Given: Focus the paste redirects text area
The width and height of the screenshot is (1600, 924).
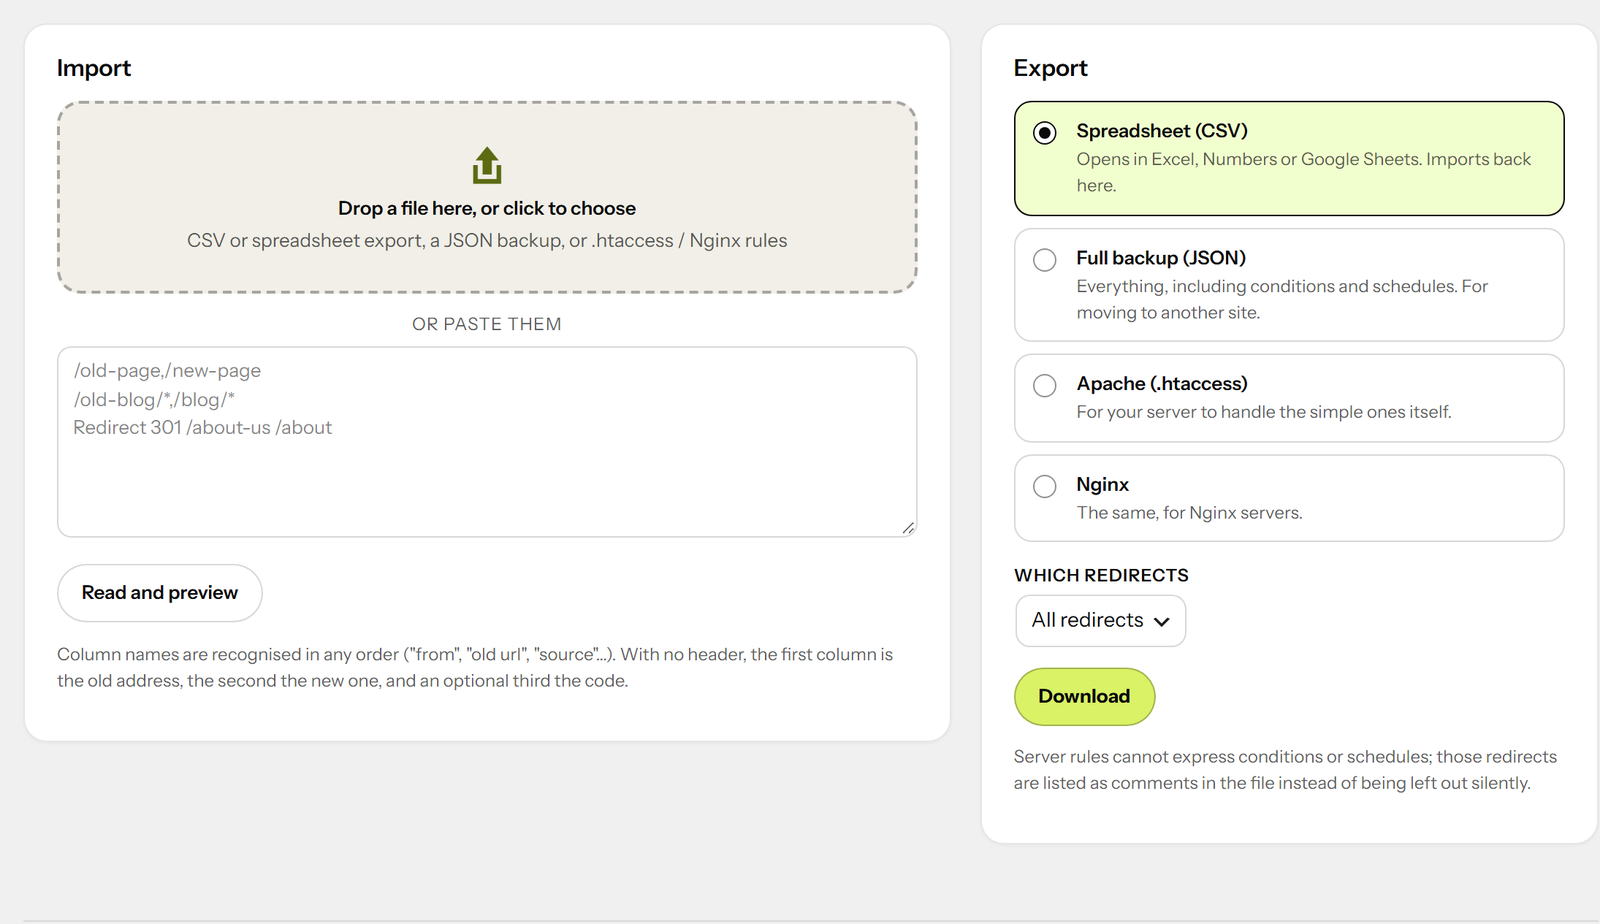Looking at the screenshot, I should [x=487, y=442].
